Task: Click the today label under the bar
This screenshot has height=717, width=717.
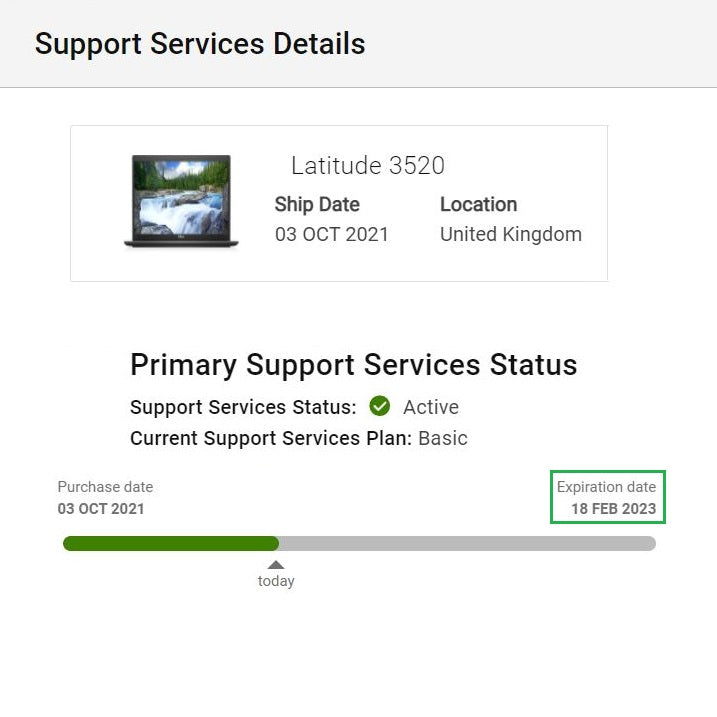Action: (276, 581)
